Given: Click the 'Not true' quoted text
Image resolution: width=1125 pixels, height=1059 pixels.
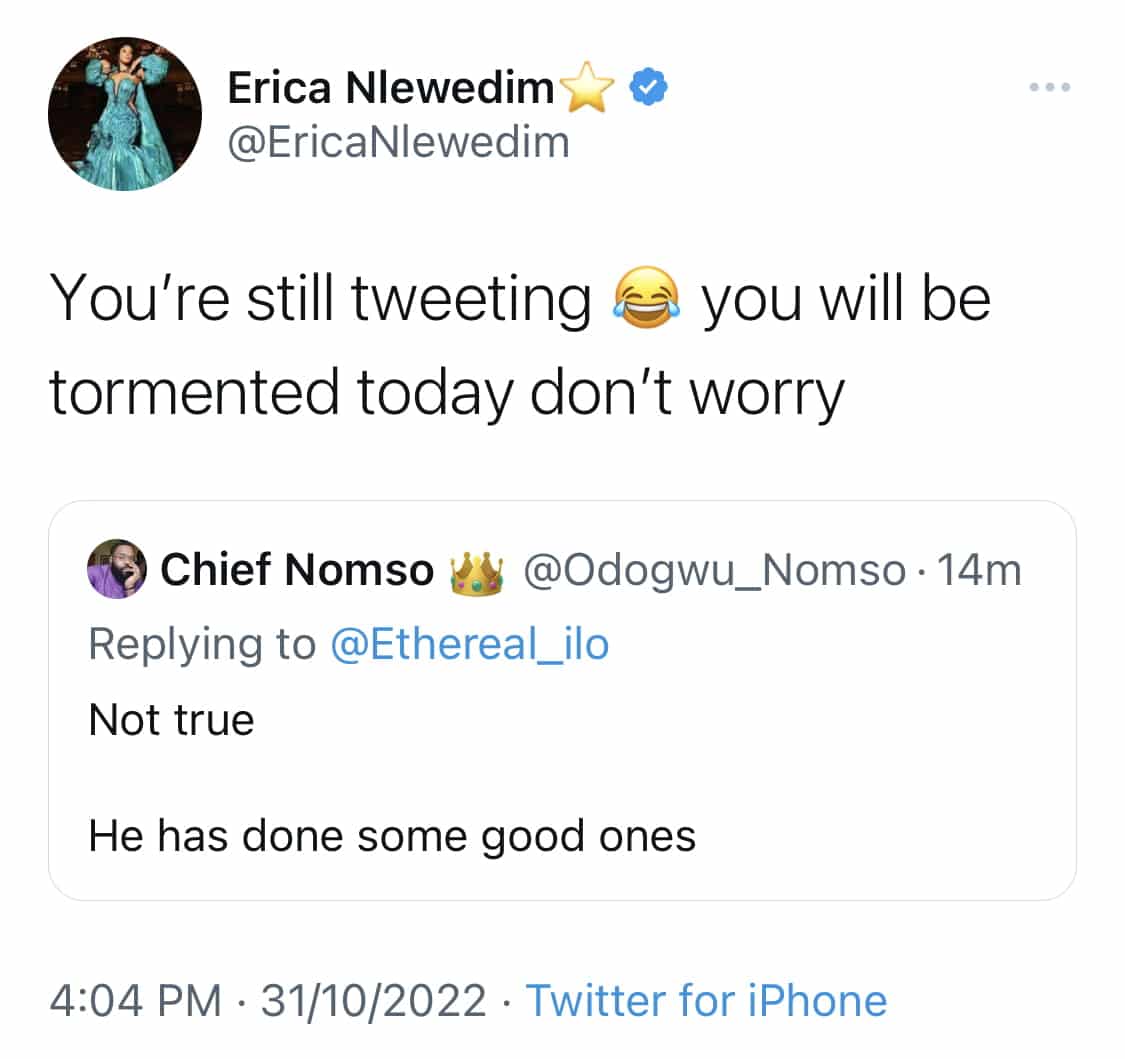Looking at the screenshot, I should (171, 719).
